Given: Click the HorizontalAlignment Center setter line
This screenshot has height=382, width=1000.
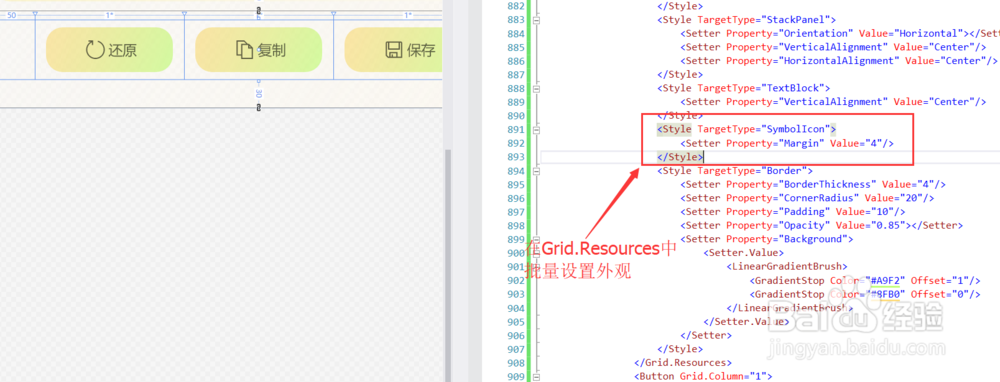Looking at the screenshot, I should pyautogui.click(x=839, y=61).
